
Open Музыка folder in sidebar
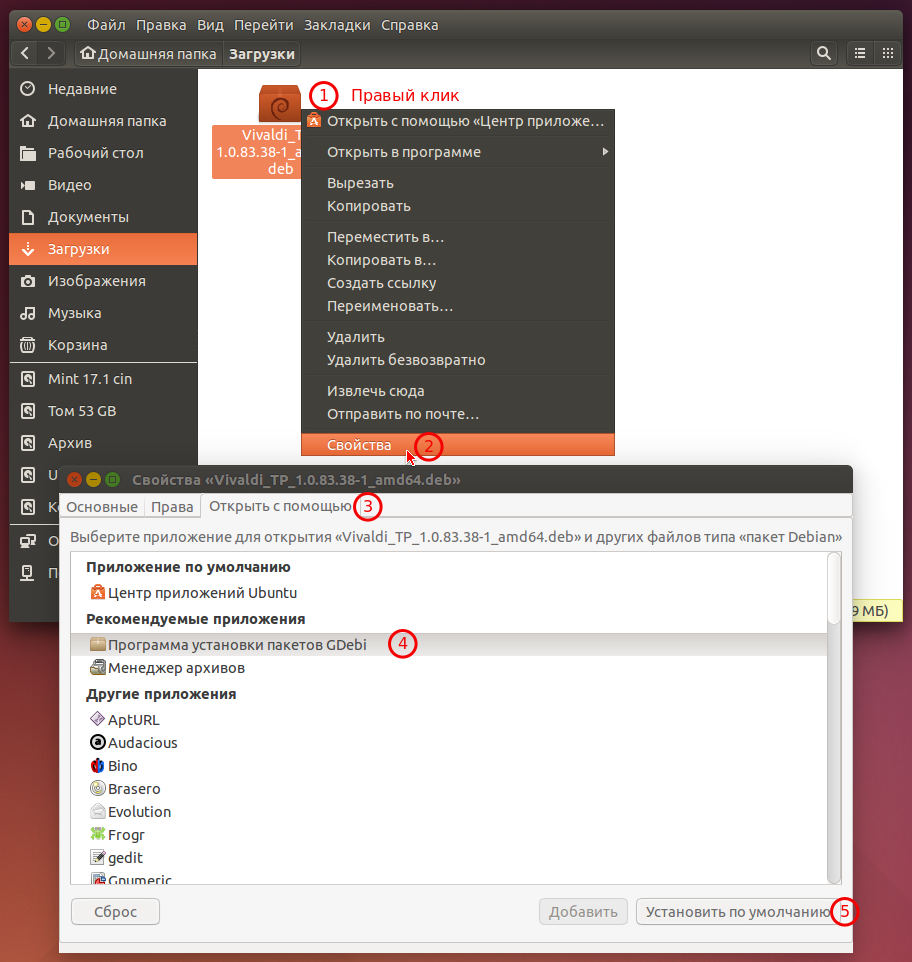click(103, 313)
